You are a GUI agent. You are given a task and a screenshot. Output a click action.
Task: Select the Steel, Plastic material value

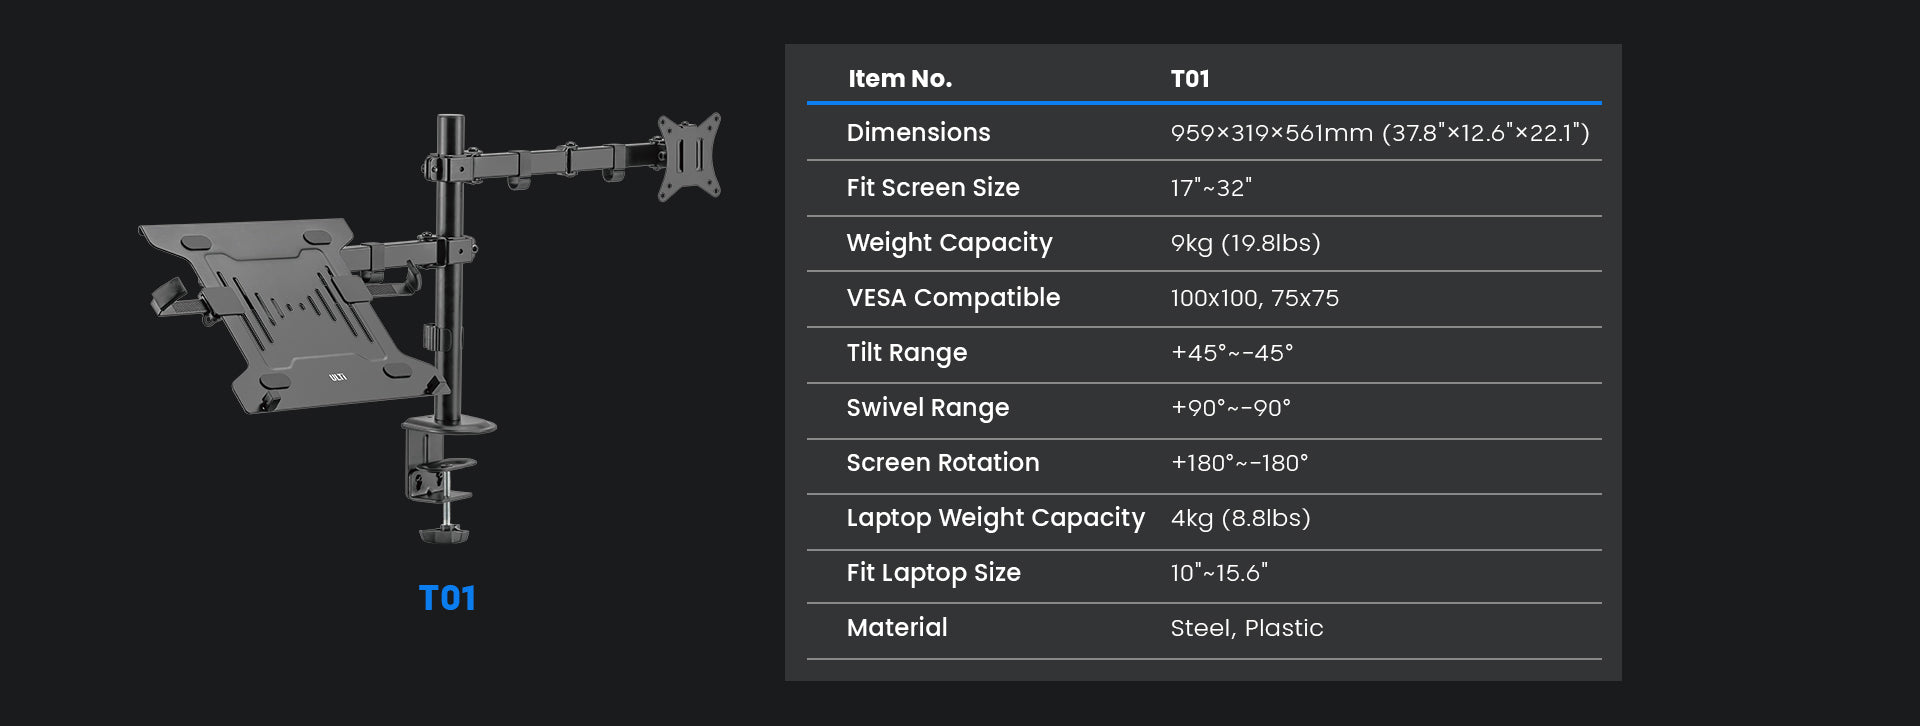[1246, 628]
